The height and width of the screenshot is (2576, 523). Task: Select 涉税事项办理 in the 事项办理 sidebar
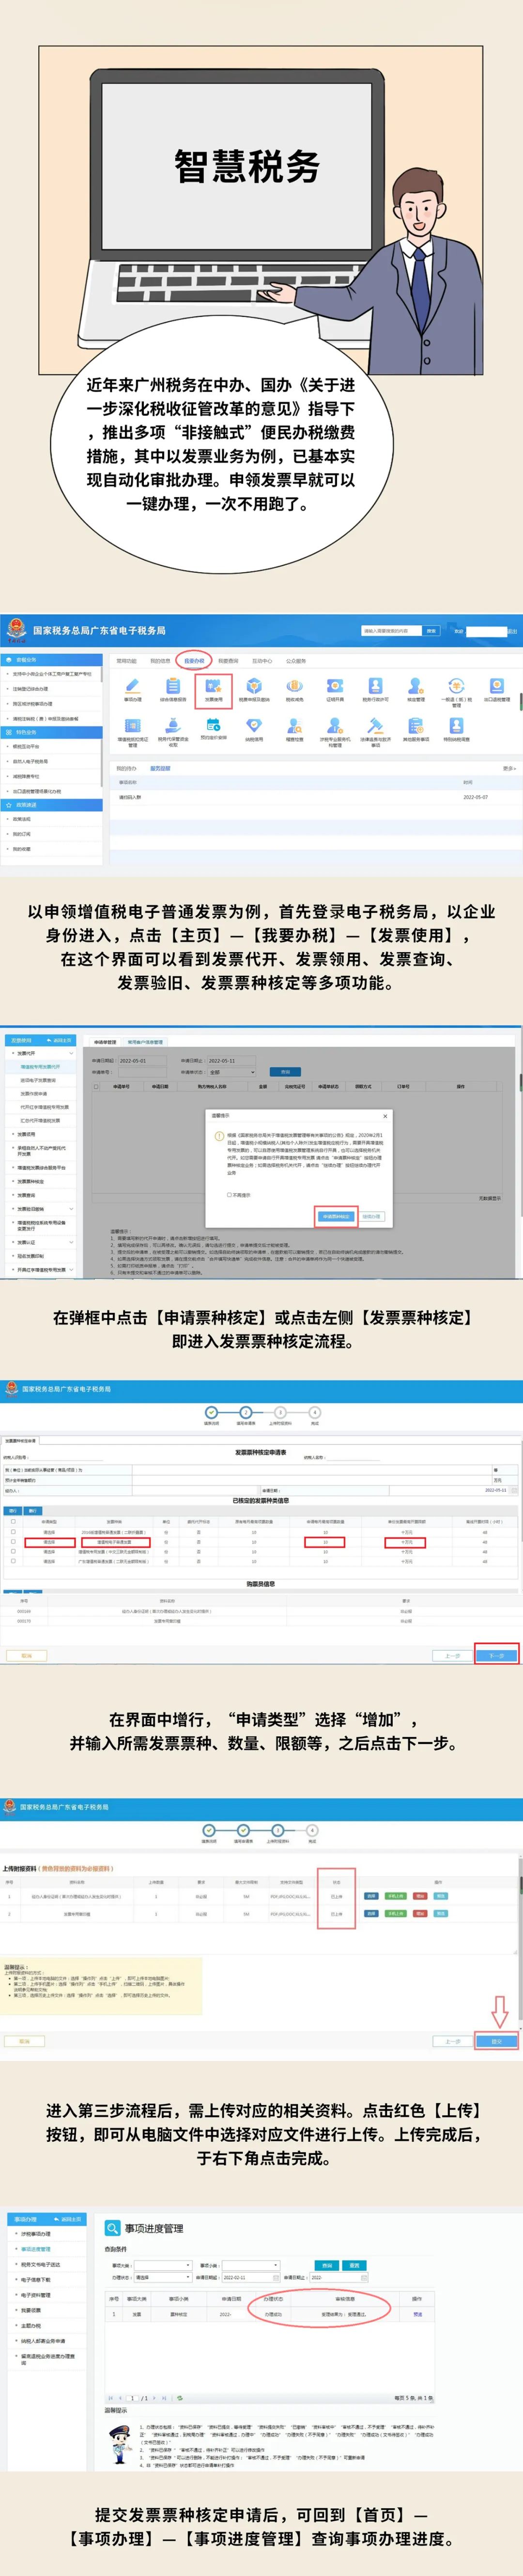(x=36, y=2234)
